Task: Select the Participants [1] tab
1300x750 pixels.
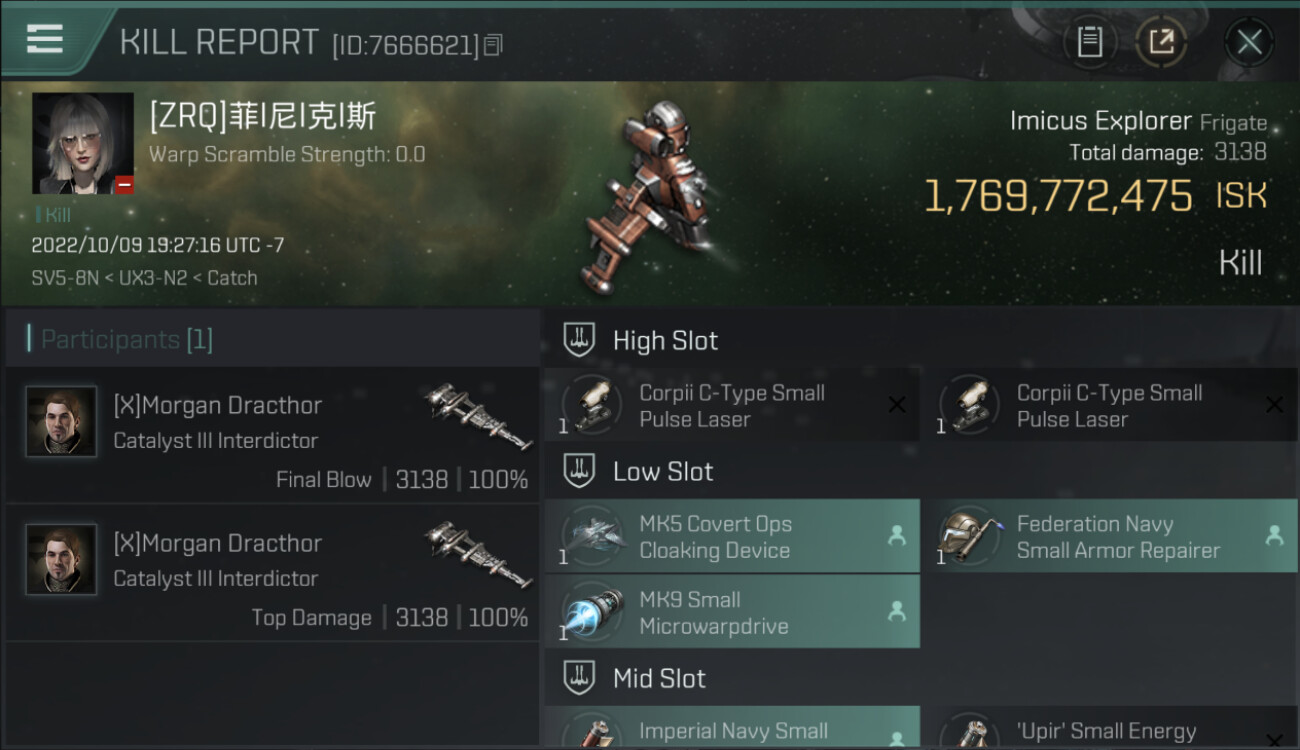Action: coord(126,339)
